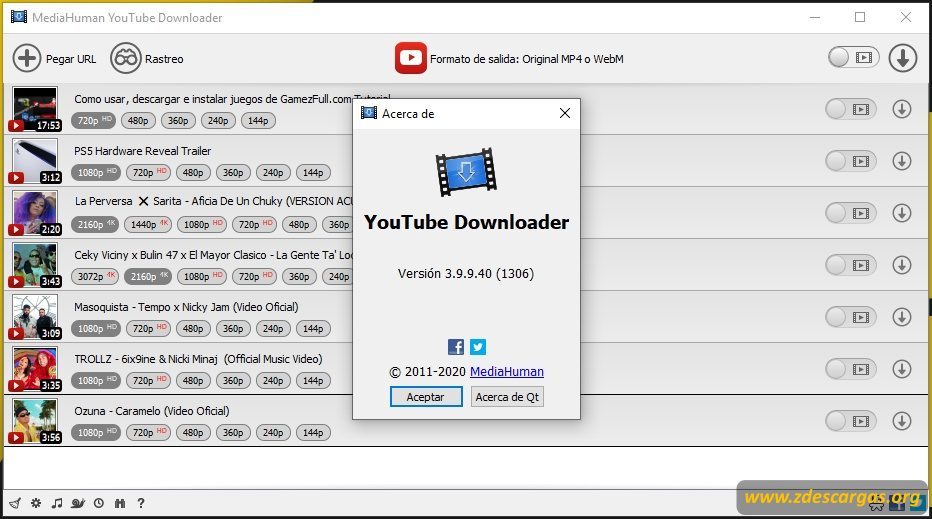This screenshot has width=932, height=519.
Task: Click the Pegar URL plus icon
Action: coord(27,58)
